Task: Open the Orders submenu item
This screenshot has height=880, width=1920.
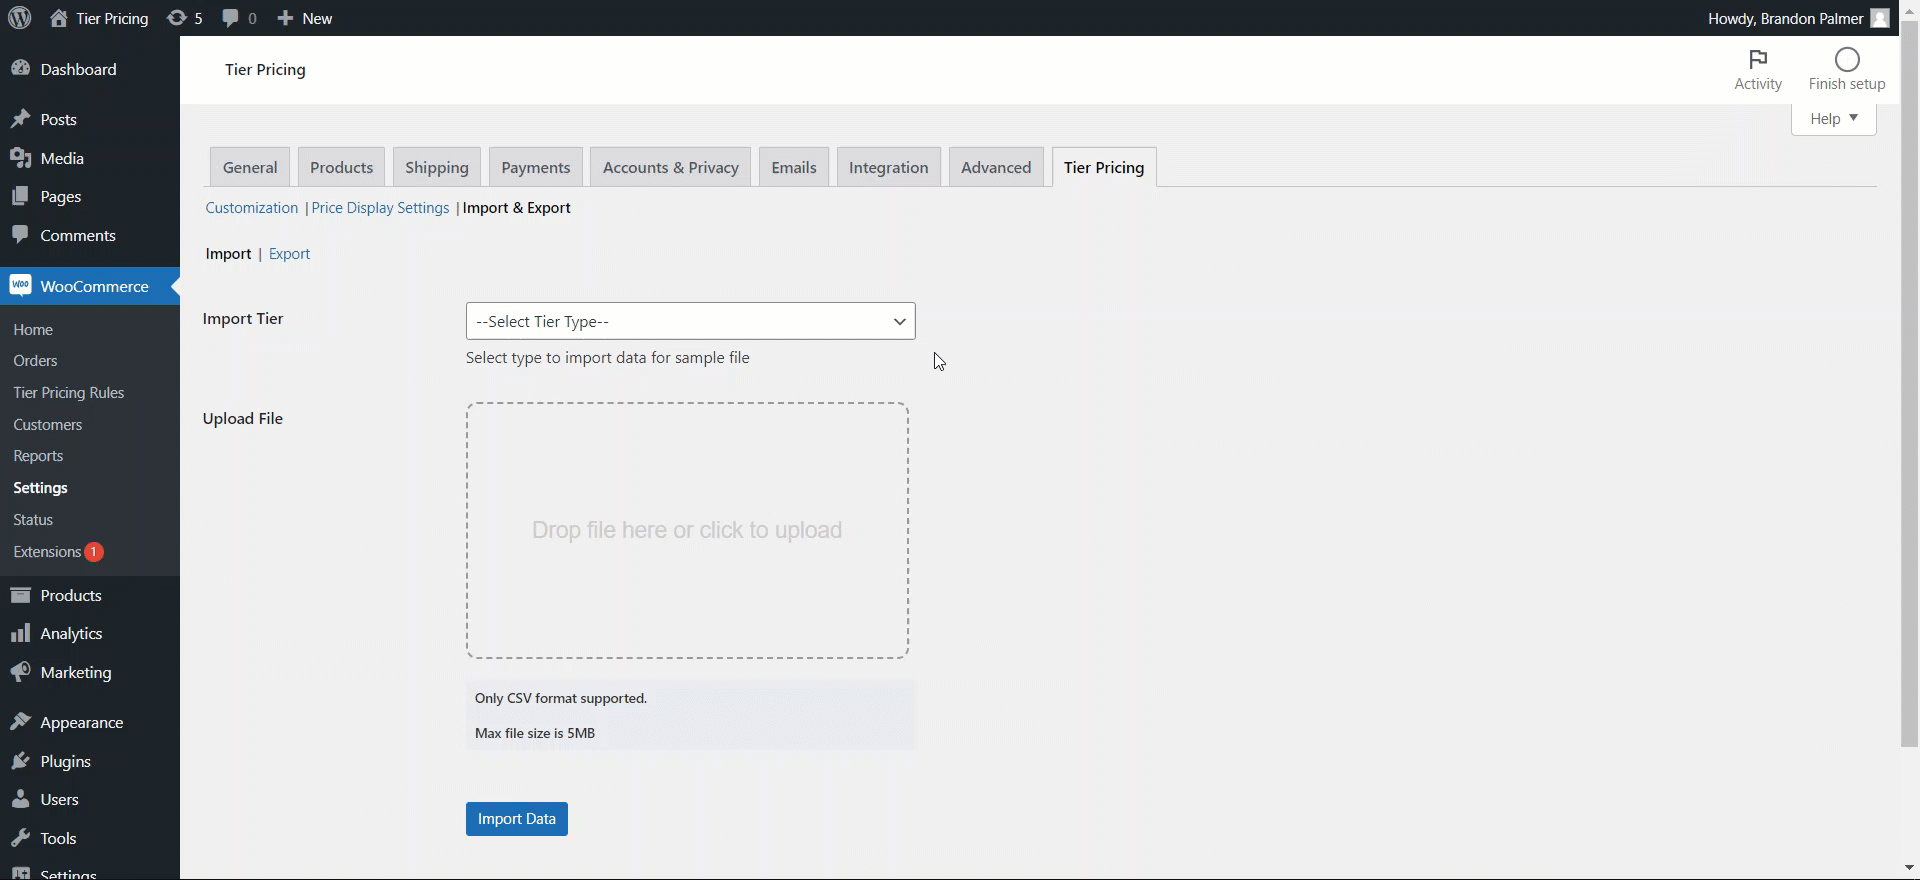Action: [x=35, y=361]
